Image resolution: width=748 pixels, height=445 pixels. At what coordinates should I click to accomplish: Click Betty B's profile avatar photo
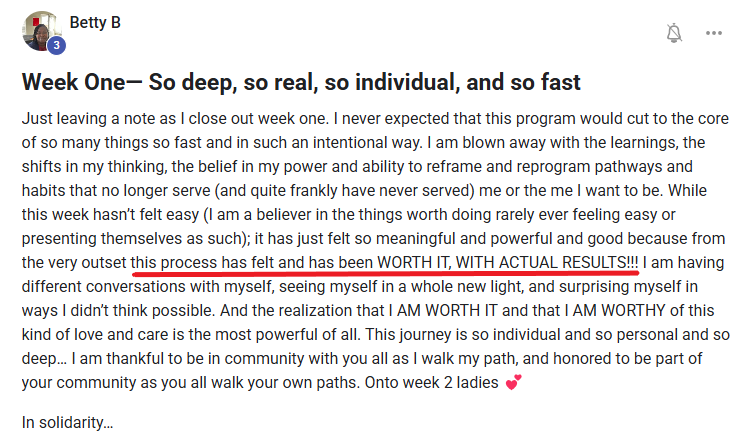point(40,31)
